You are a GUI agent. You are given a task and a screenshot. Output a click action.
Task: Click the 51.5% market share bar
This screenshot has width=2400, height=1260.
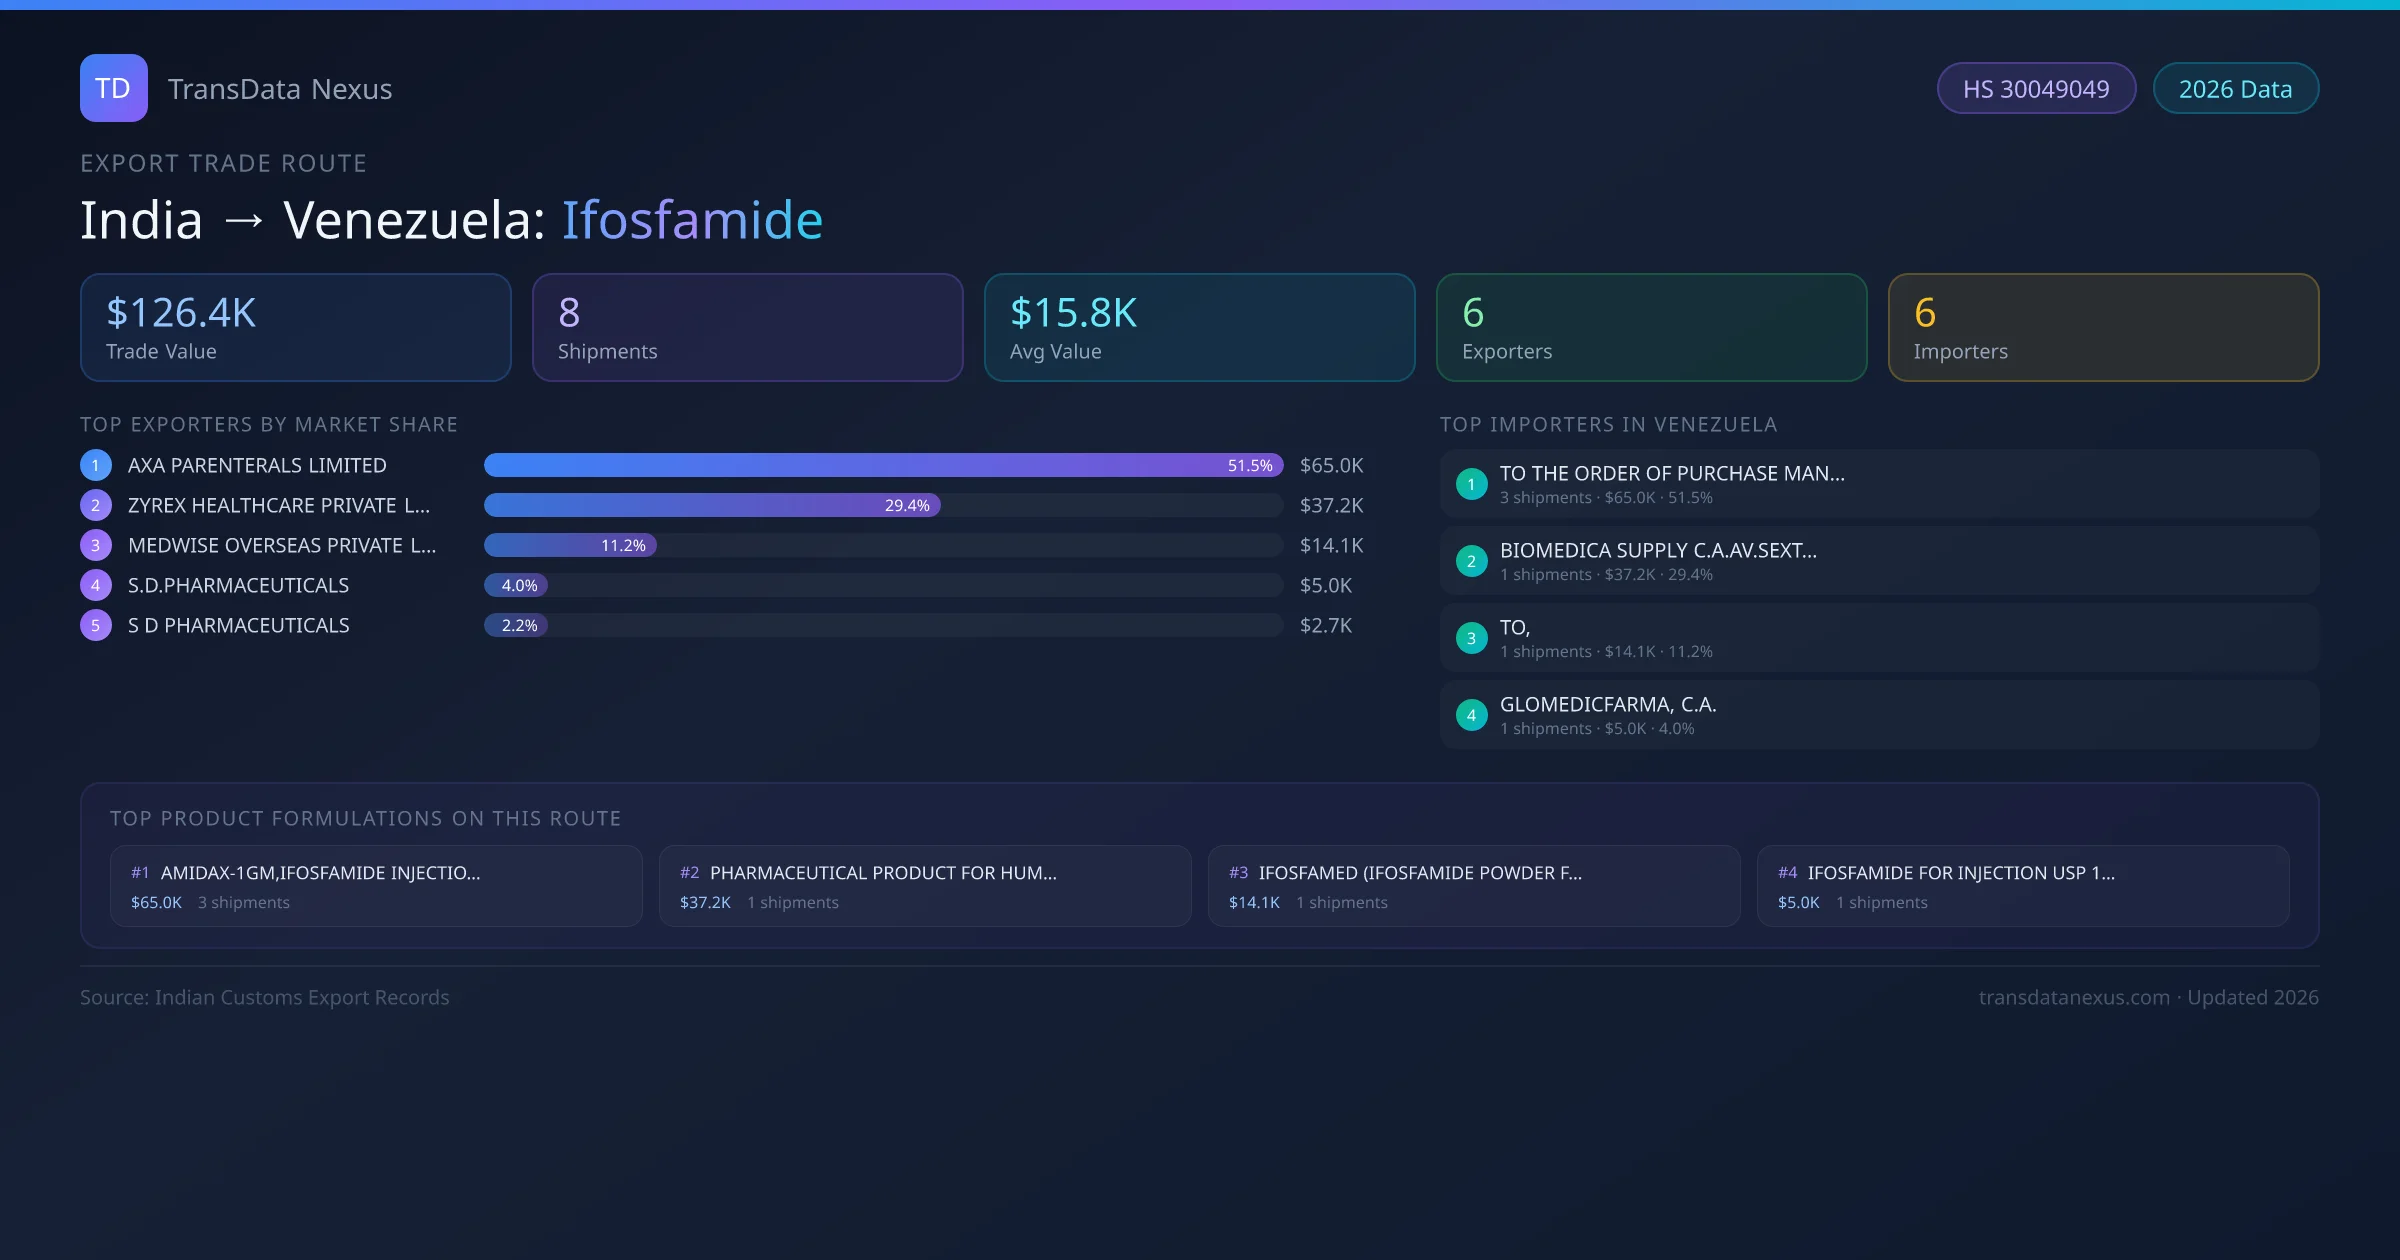point(882,465)
